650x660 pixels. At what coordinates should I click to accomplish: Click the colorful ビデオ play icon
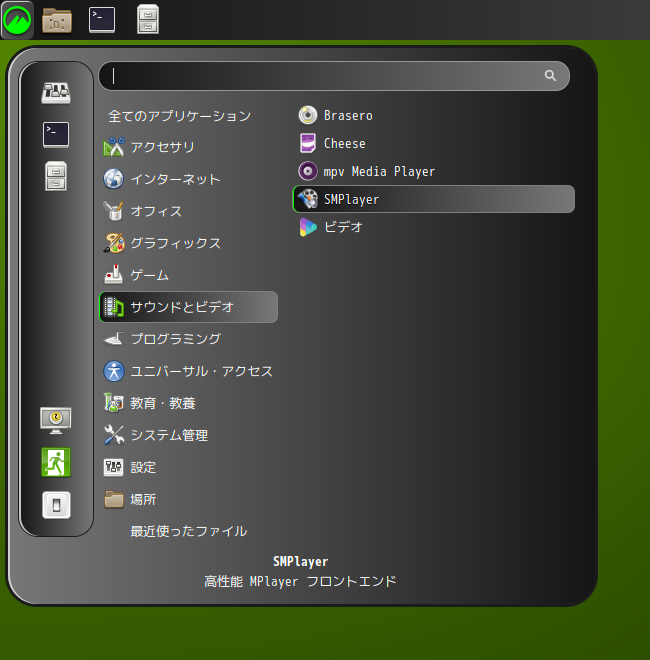pos(308,227)
